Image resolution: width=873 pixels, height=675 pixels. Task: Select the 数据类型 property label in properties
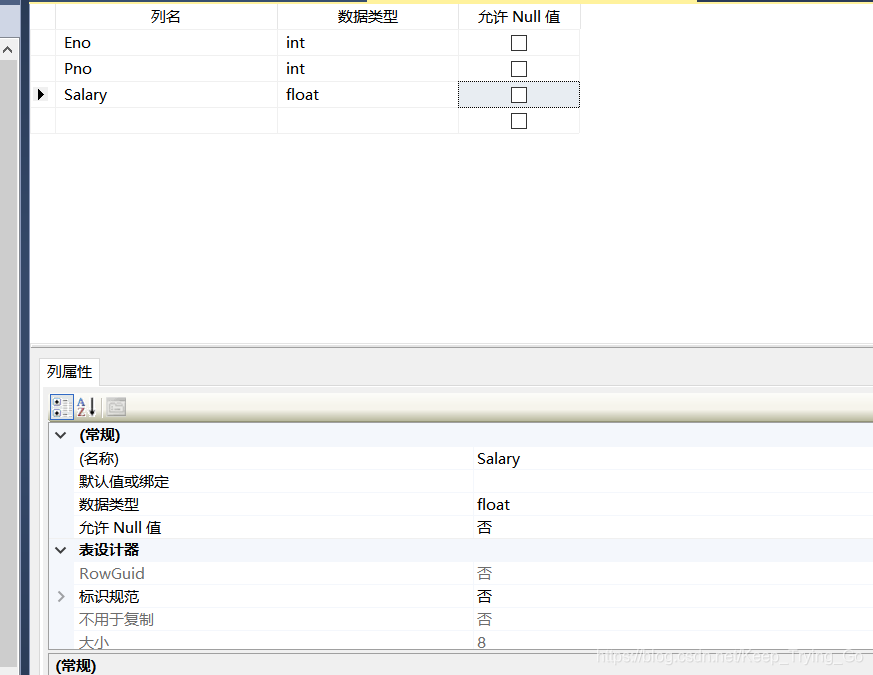pos(109,505)
